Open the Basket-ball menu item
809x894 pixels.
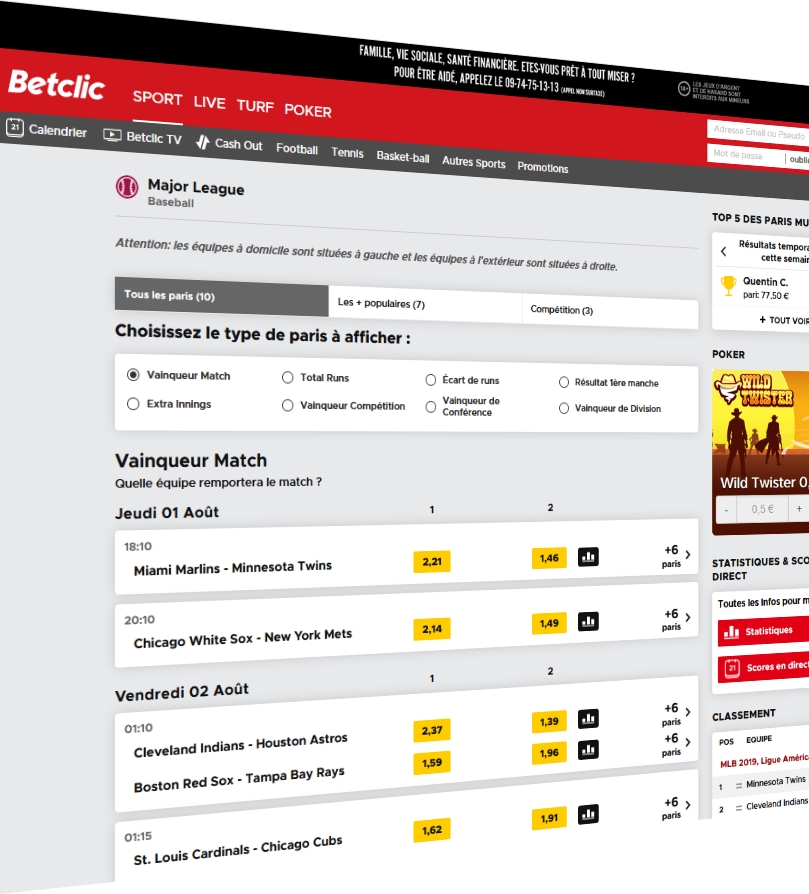pyautogui.click(x=403, y=157)
